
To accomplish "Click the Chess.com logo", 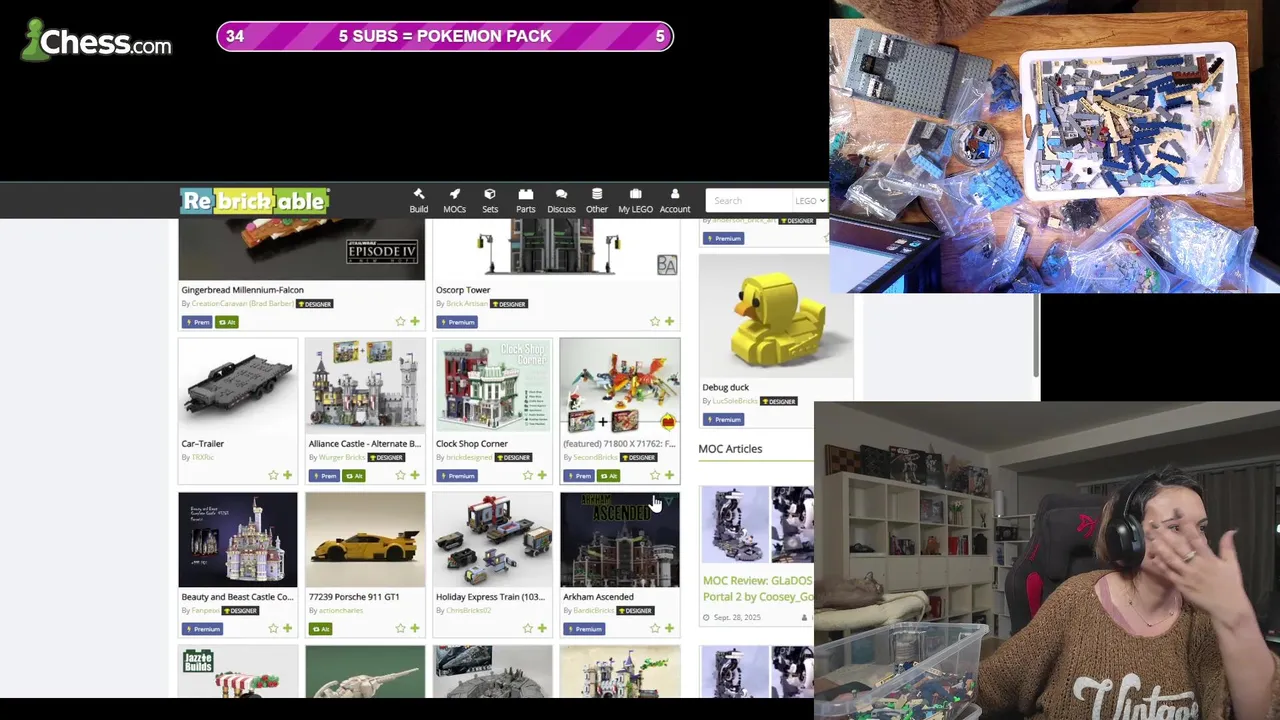I will (x=97, y=41).
